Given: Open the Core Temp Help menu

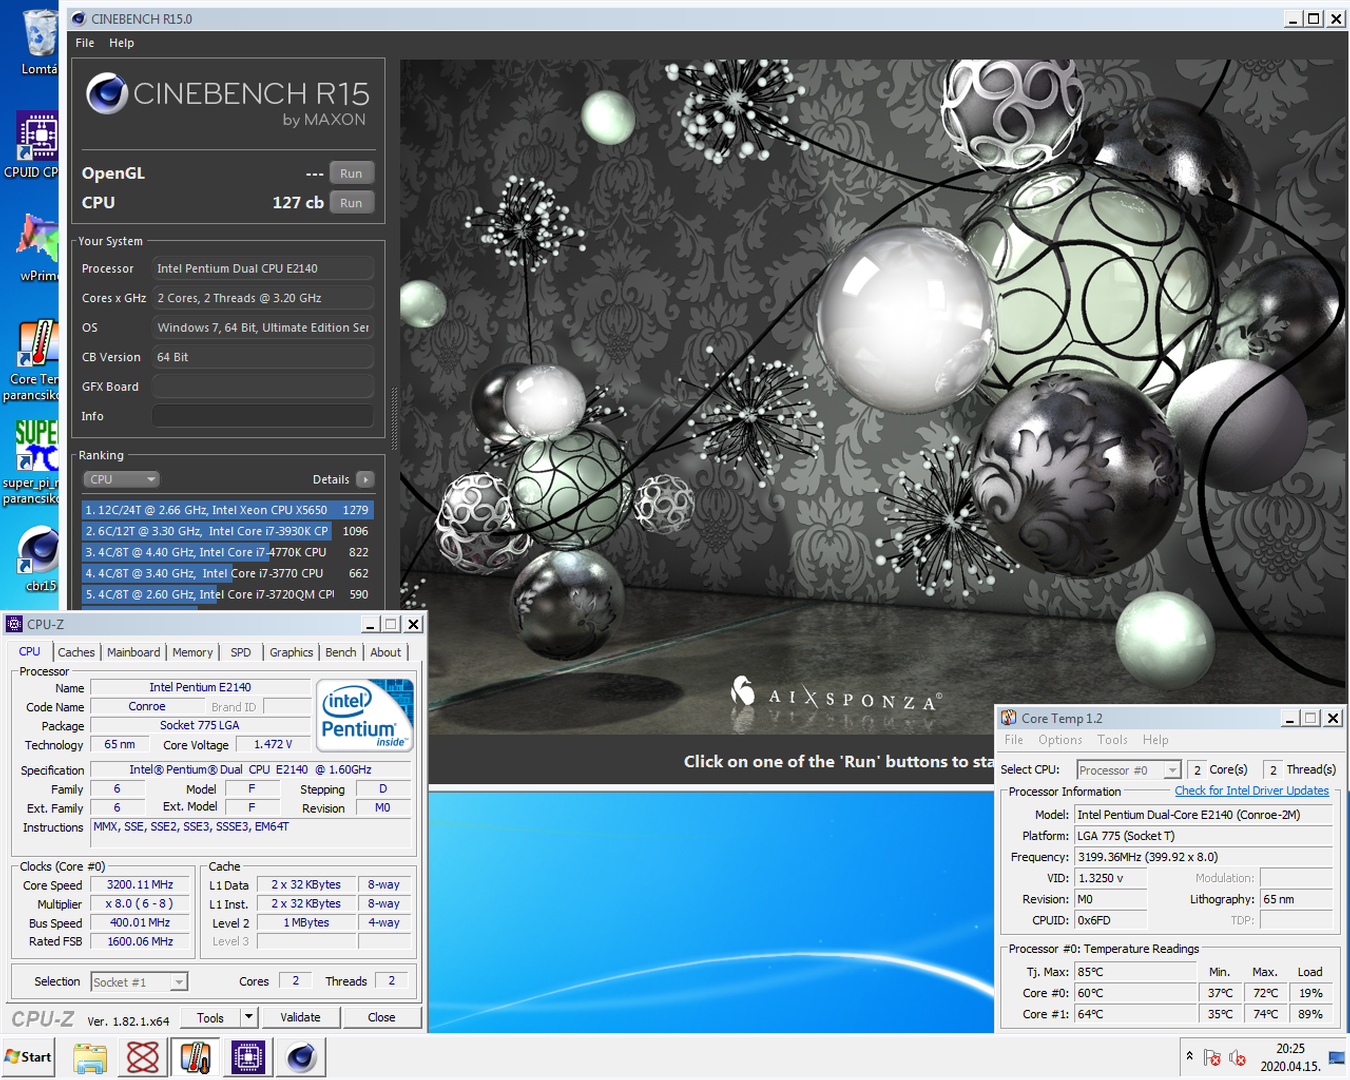Looking at the screenshot, I should click(1155, 740).
